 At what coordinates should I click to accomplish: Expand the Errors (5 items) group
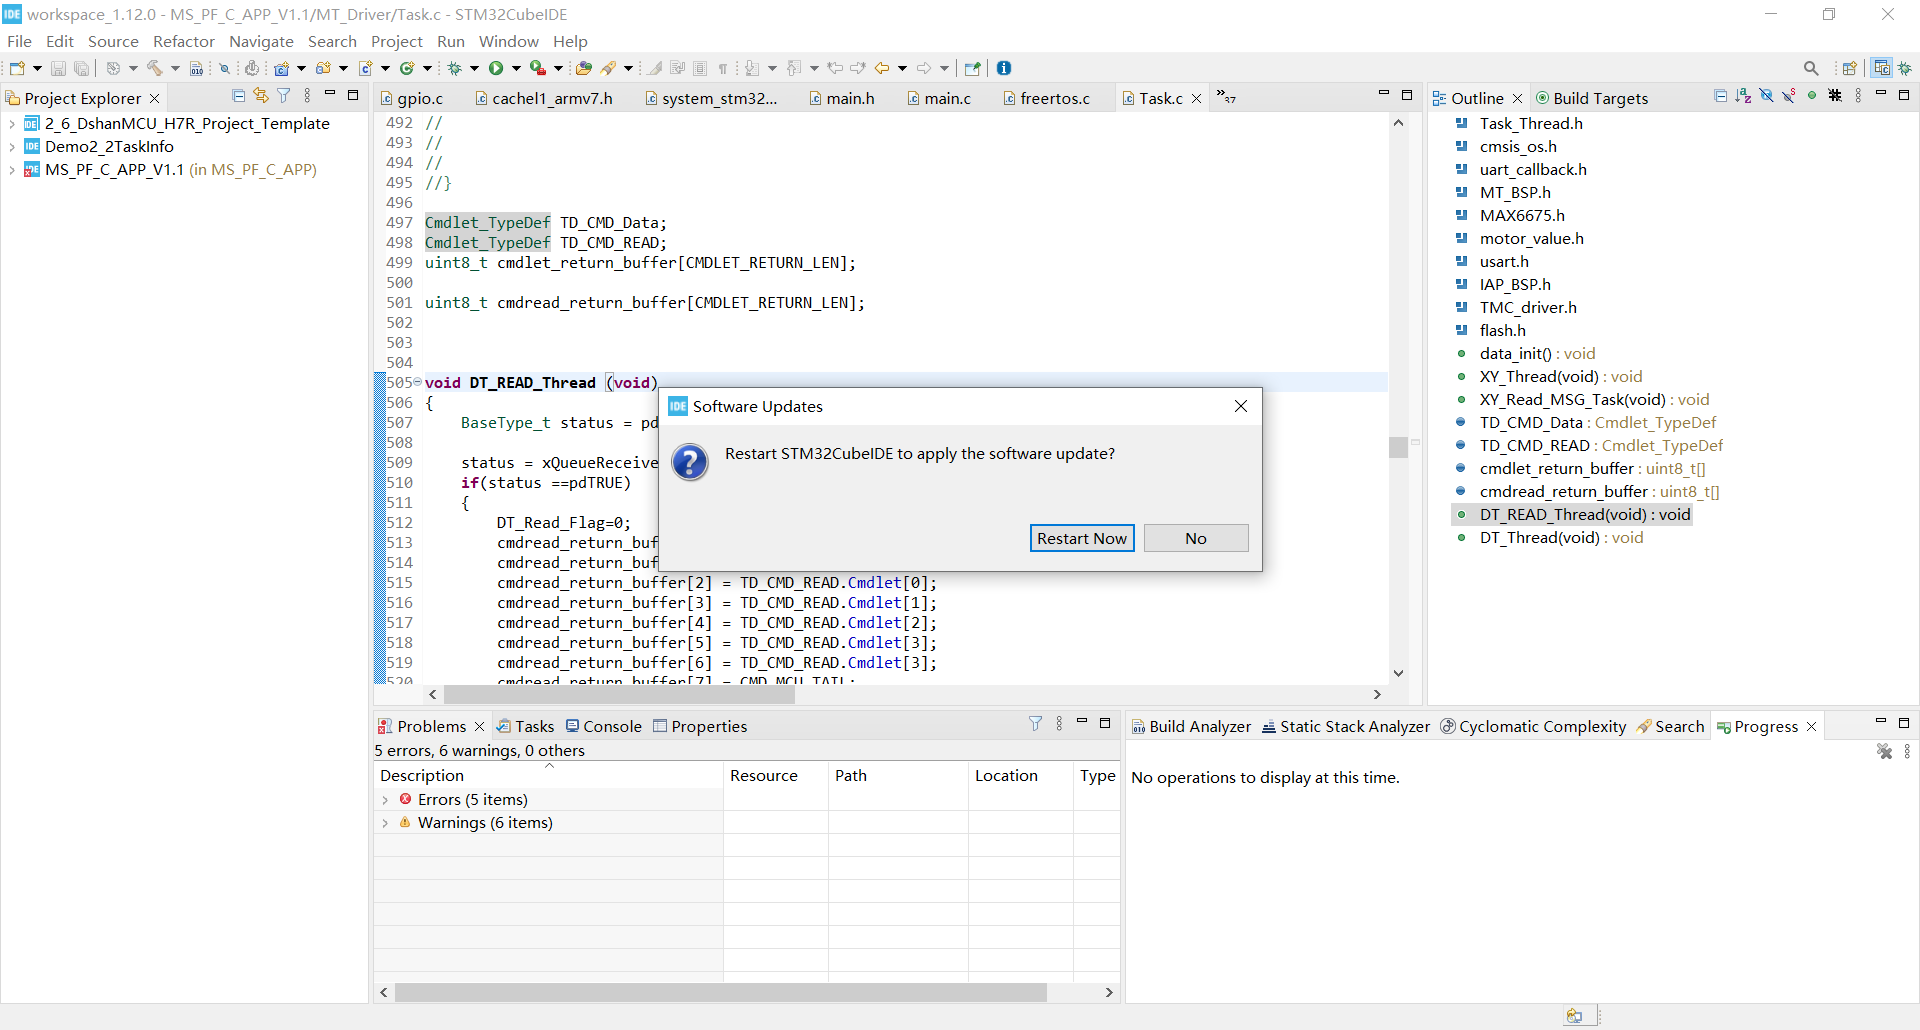point(385,800)
